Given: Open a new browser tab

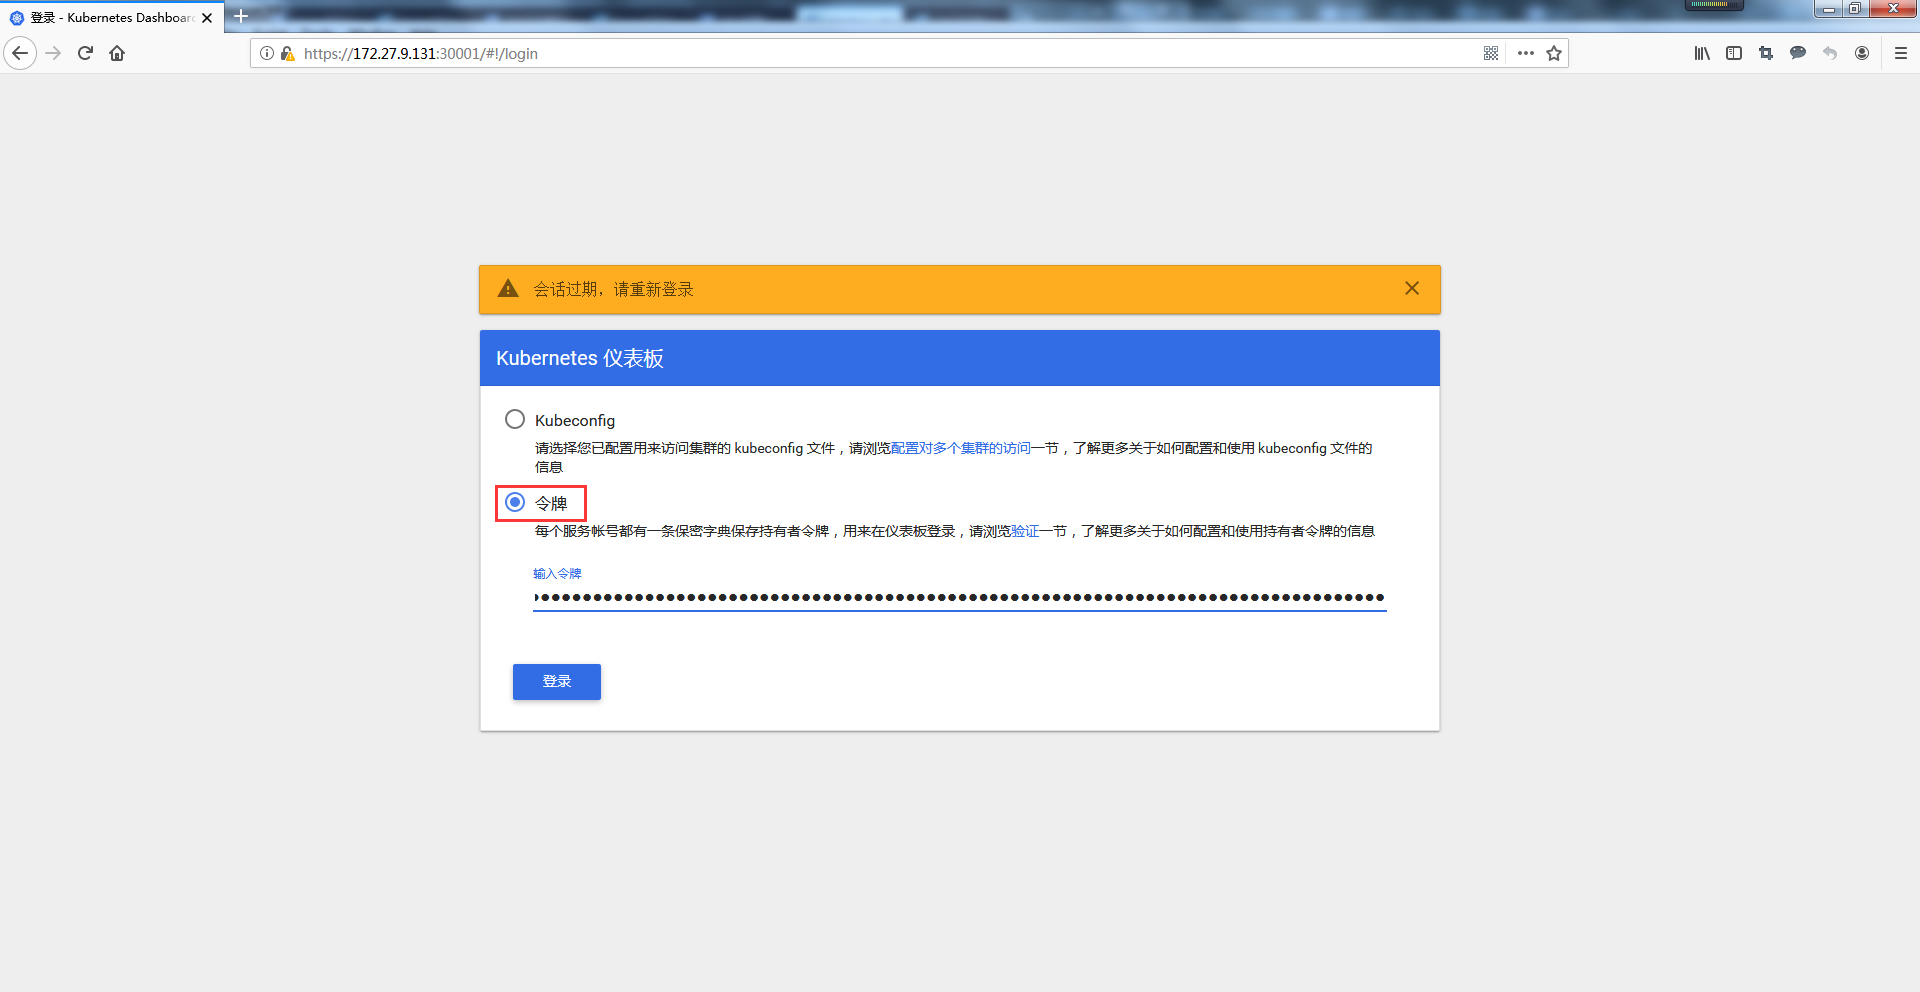Looking at the screenshot, I should pos(240,17).
